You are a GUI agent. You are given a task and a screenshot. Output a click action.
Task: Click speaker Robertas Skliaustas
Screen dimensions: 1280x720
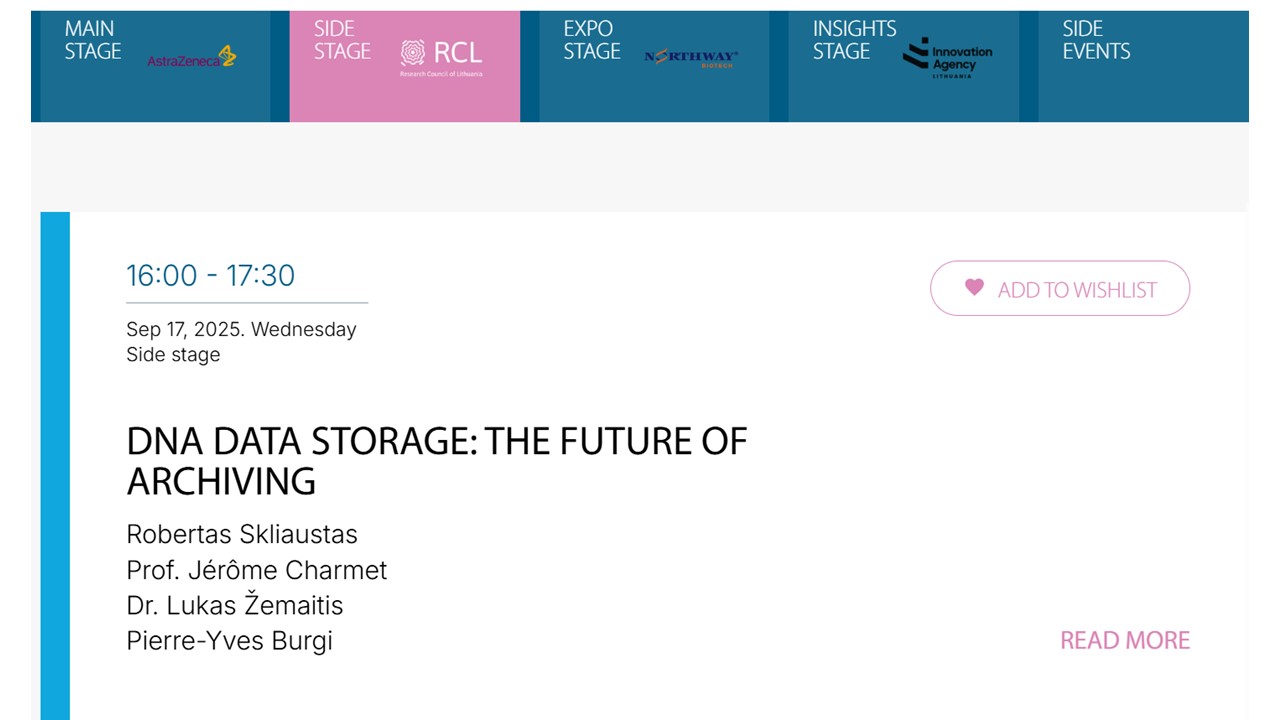point(242,534)
